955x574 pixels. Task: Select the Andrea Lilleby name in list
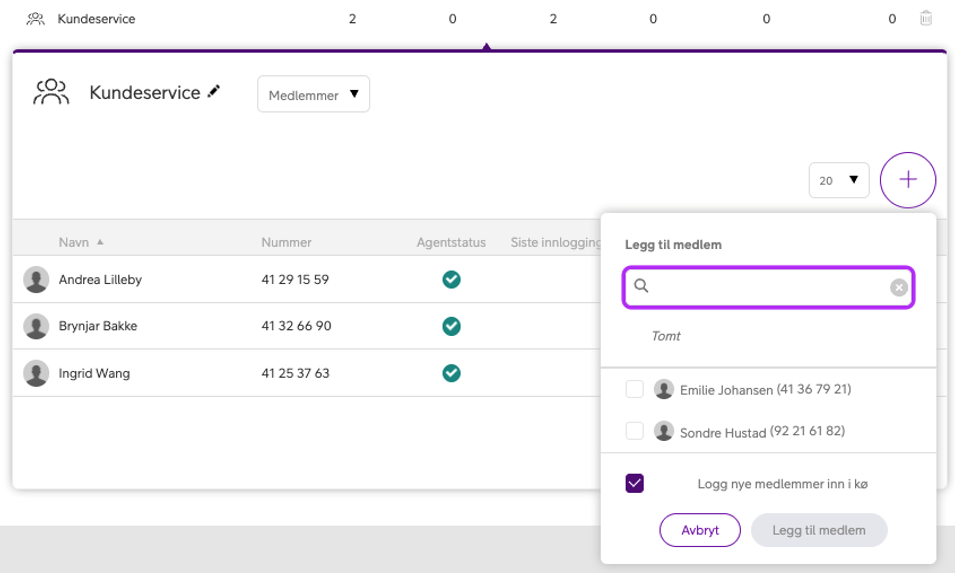tap(100, 280)
